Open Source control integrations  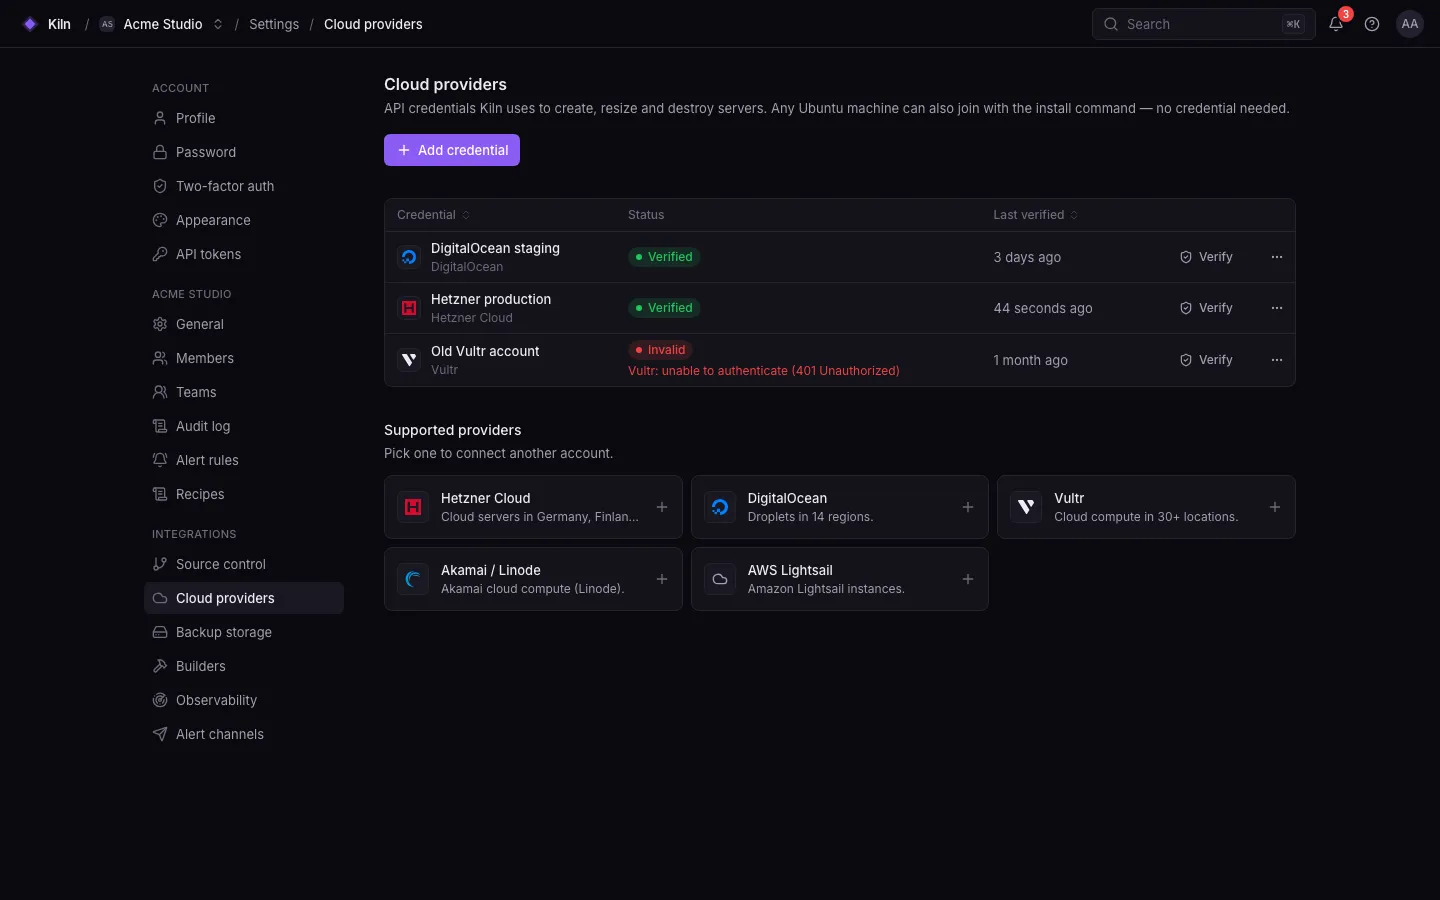(244, 564)
